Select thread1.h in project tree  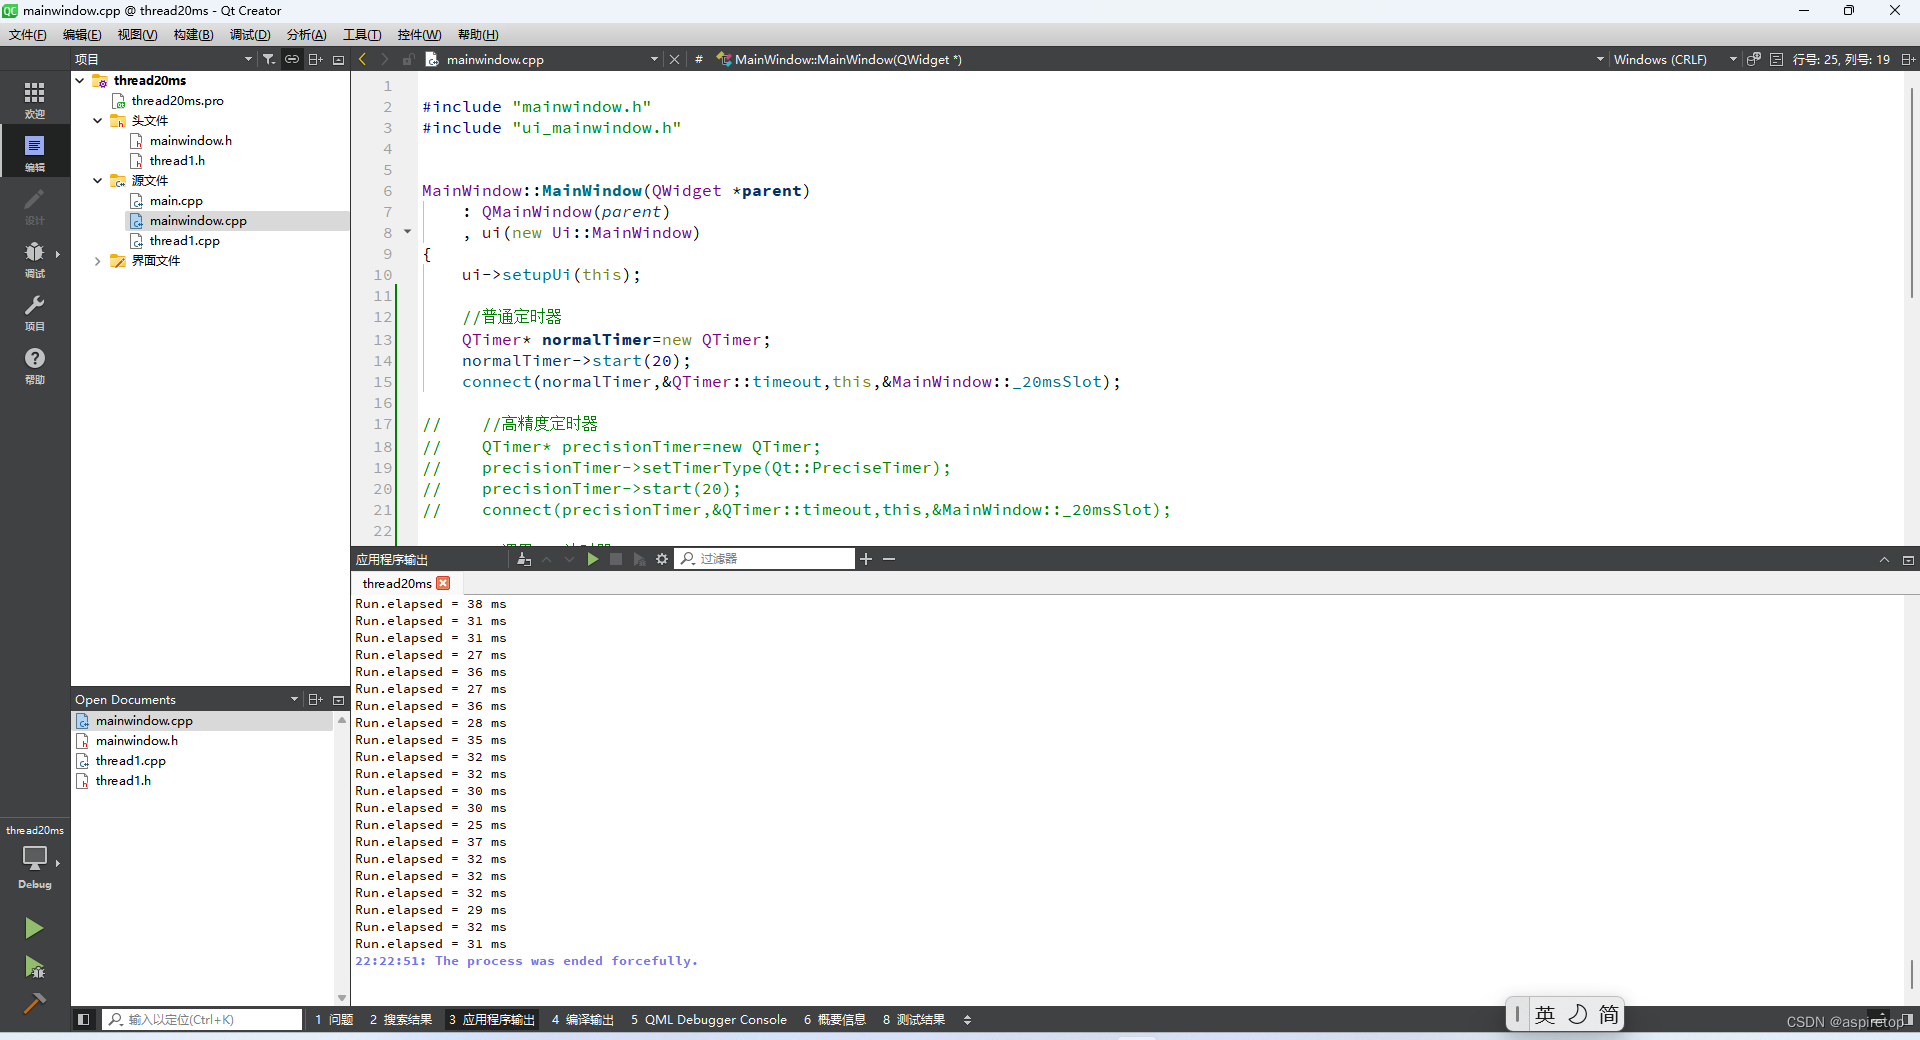[177, 160]
